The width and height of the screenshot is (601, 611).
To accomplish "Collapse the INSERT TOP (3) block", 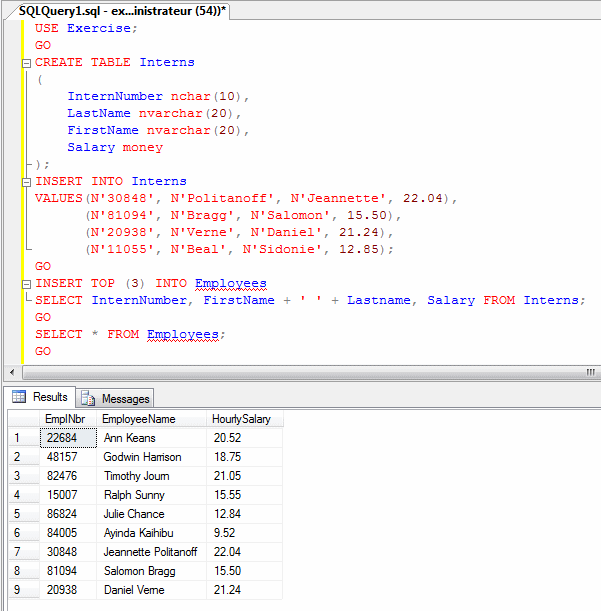I will point(27,284).
